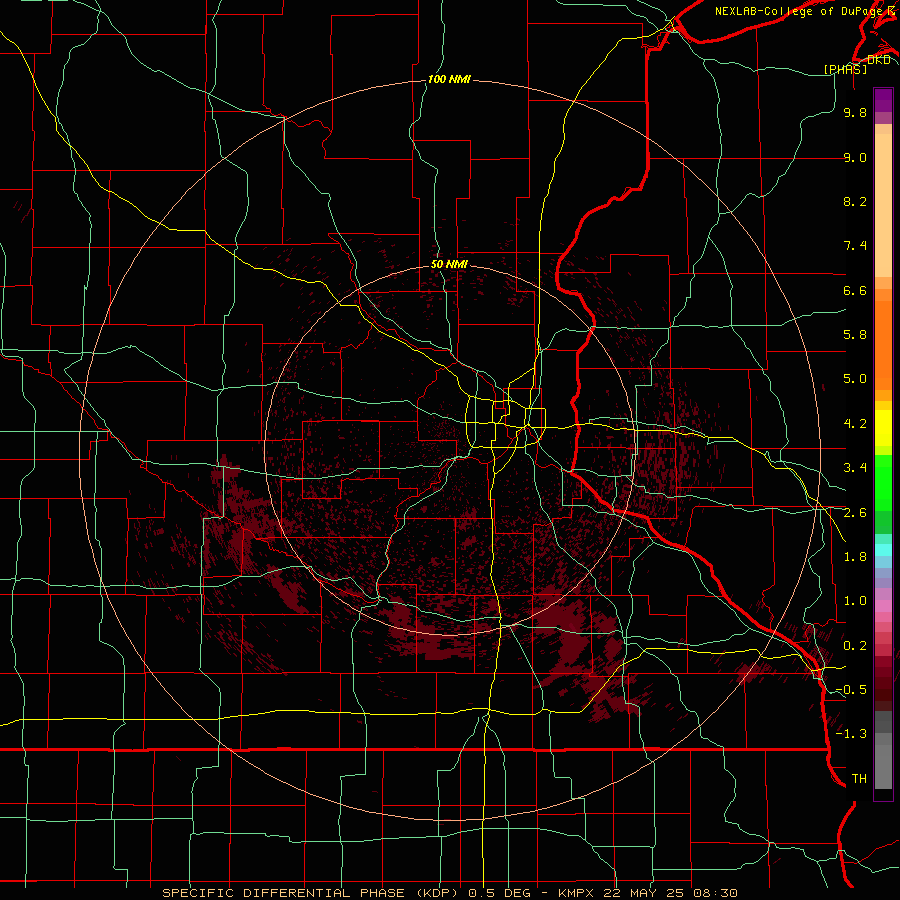Click the 50 NMI range ring label
The height and width of the screenshot is (900, 900).
pos(449,264)
